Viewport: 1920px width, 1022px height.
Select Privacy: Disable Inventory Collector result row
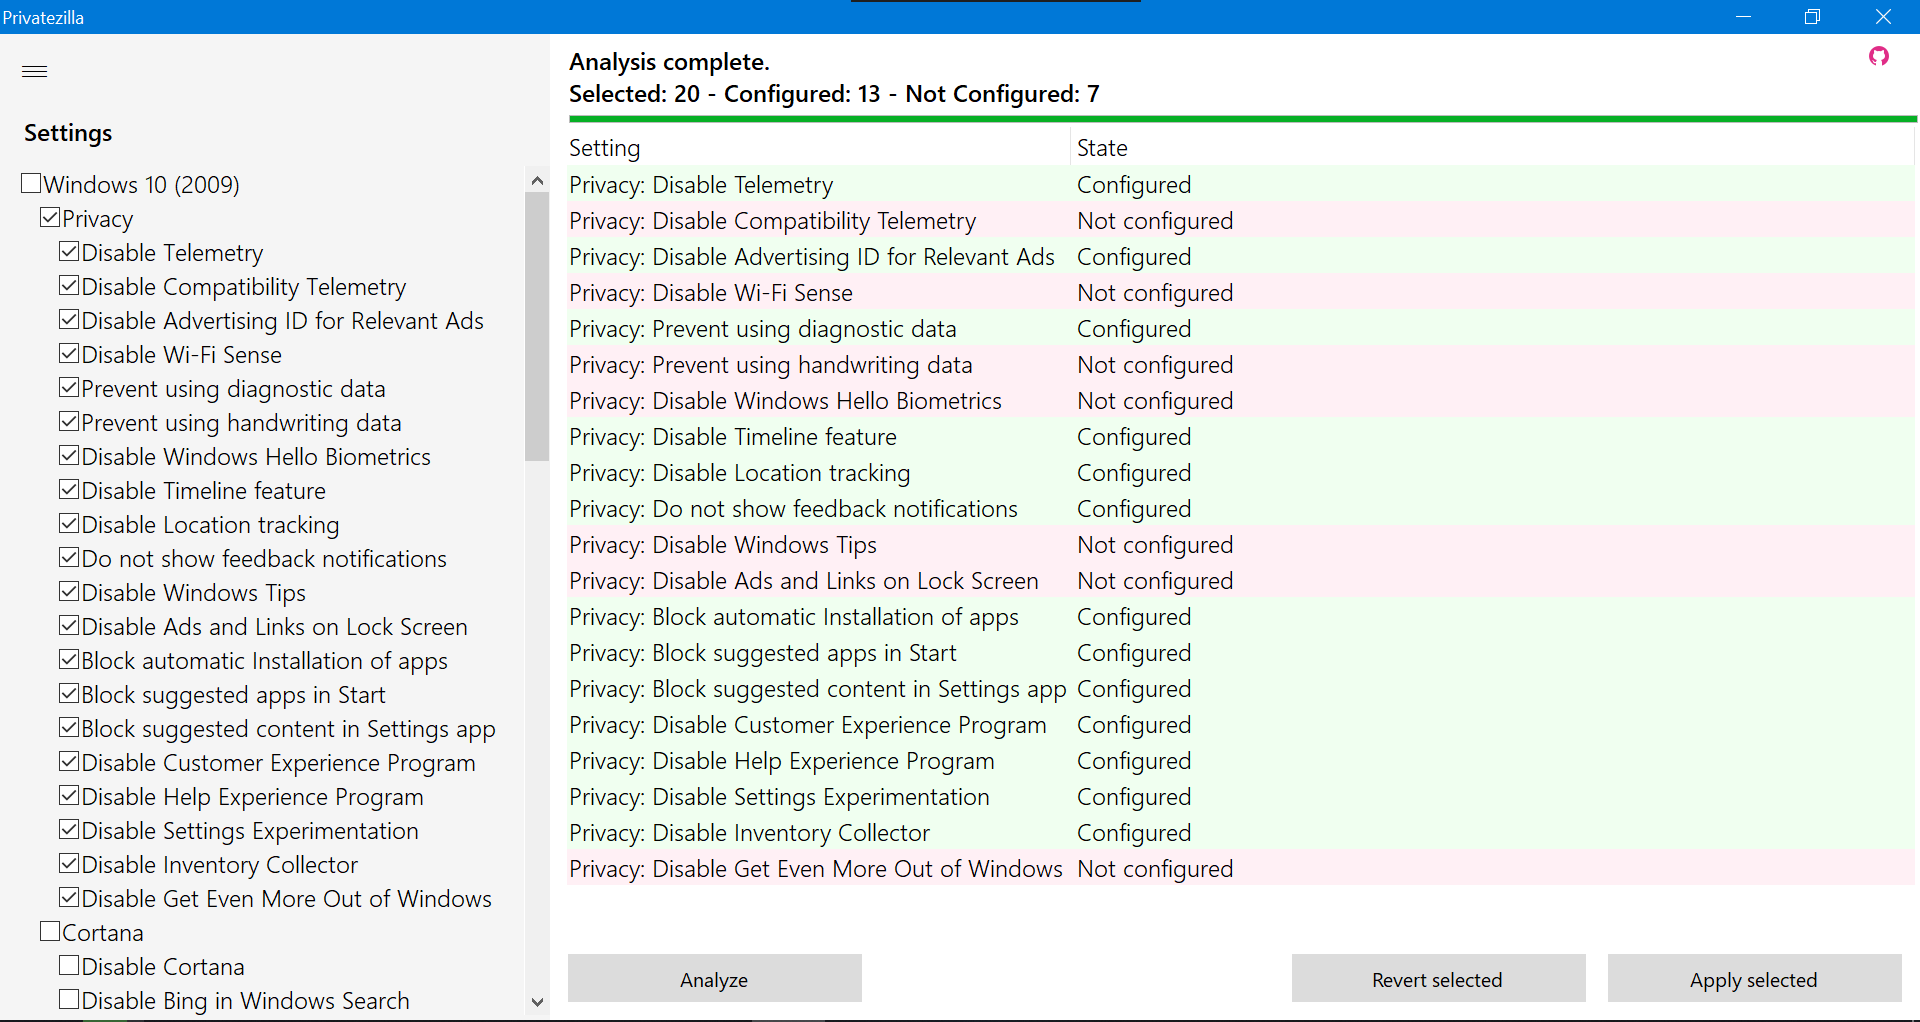click(x=1241, y=833)
